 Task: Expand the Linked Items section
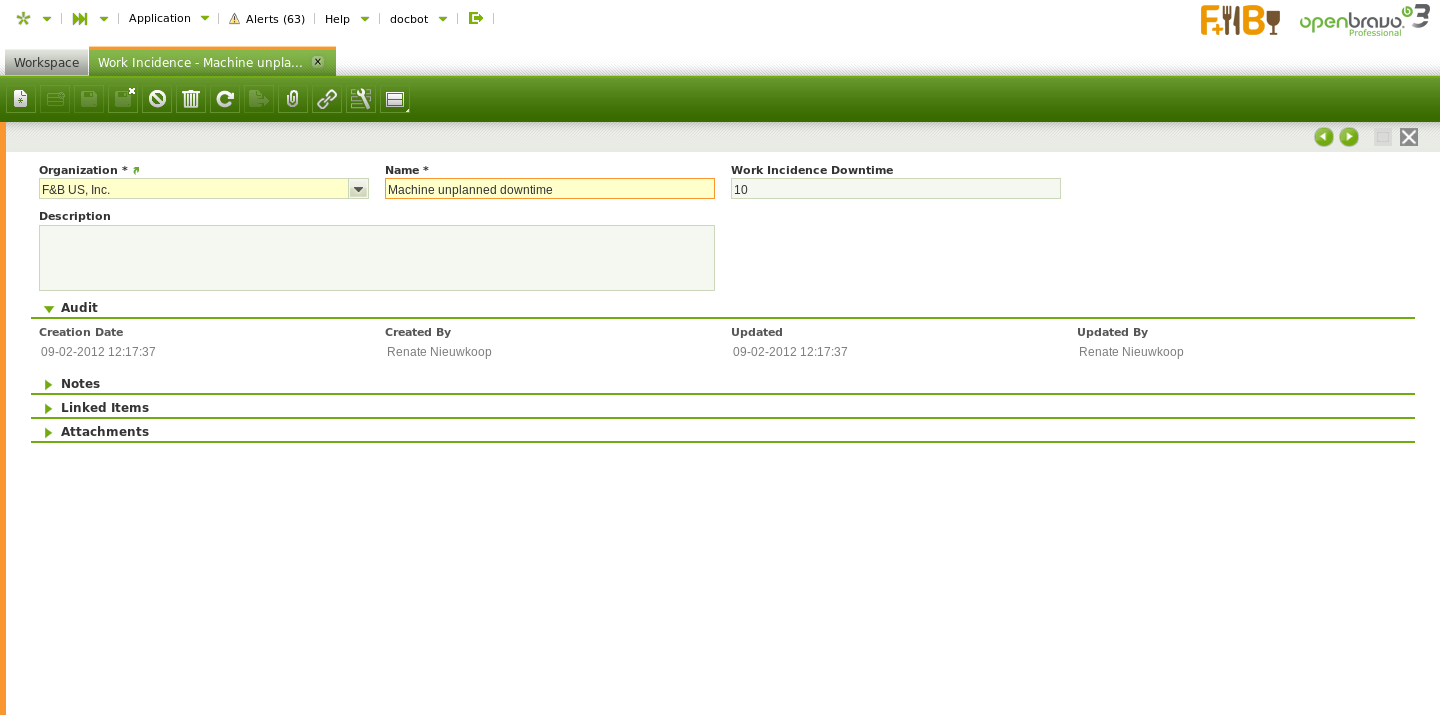click(49, 408)
